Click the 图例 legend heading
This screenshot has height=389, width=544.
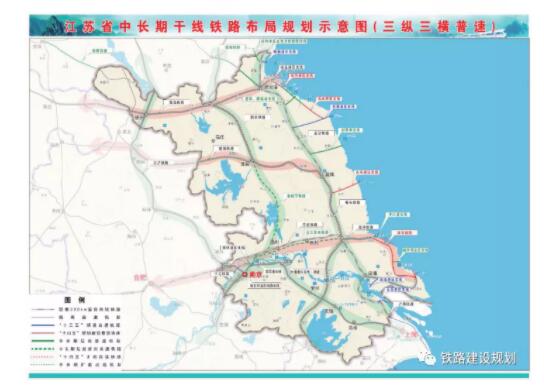pos(74,300)
